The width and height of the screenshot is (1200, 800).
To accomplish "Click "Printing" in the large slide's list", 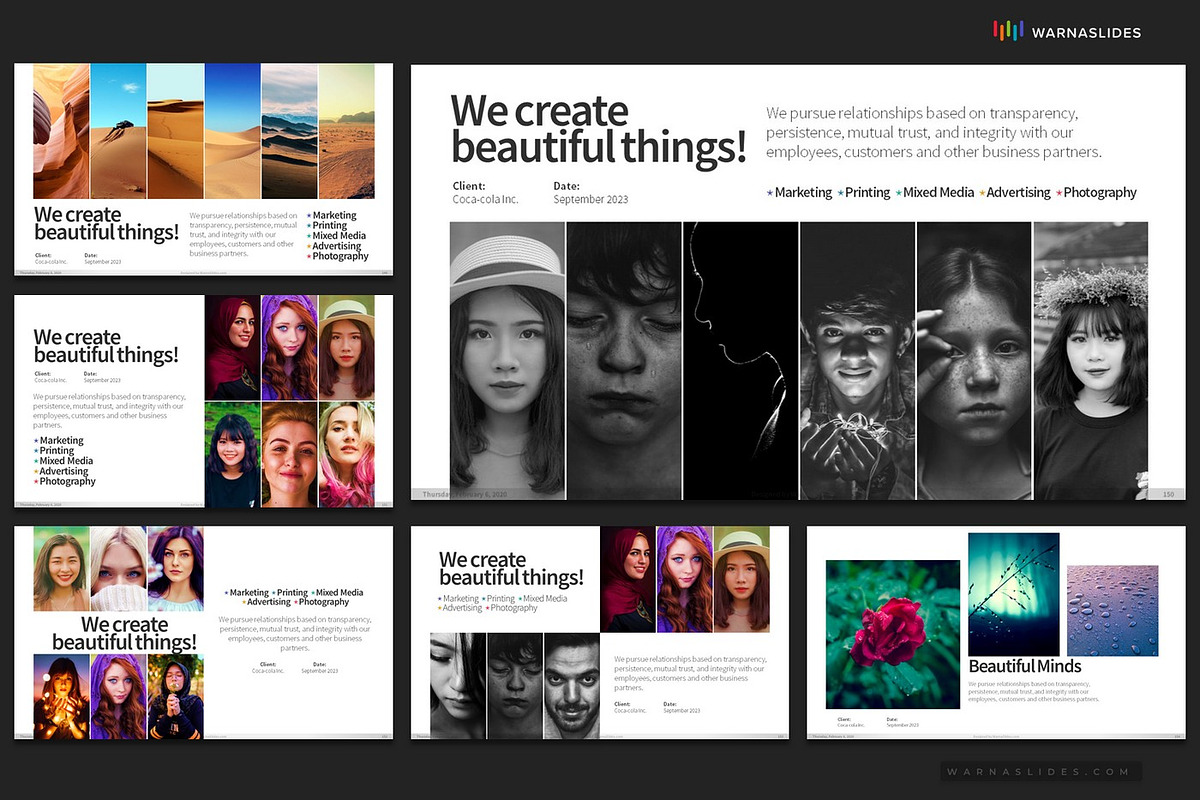I will click(867, 192).
